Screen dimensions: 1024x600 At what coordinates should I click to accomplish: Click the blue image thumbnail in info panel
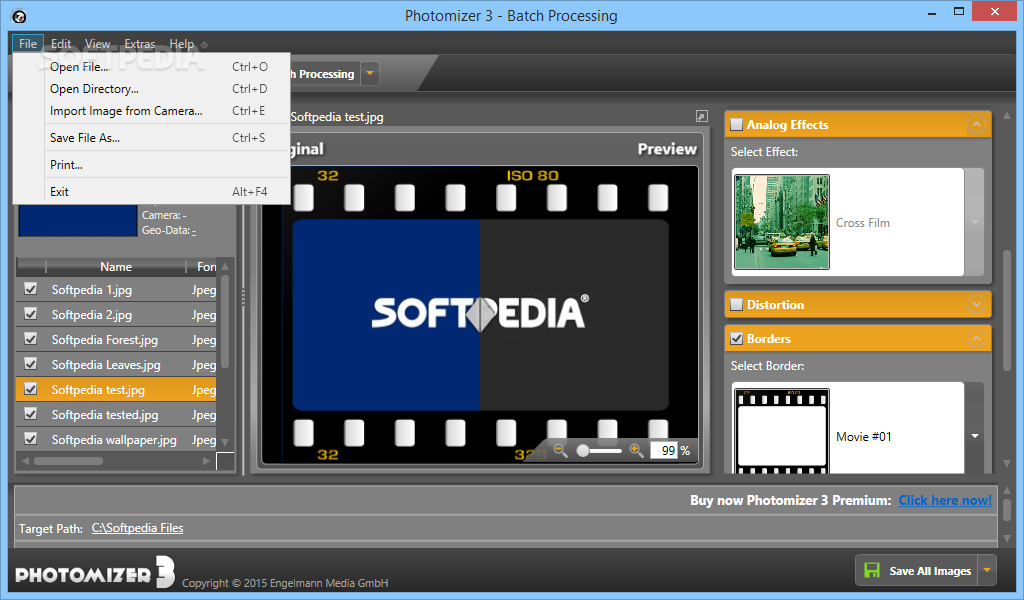tap(78, 220)
